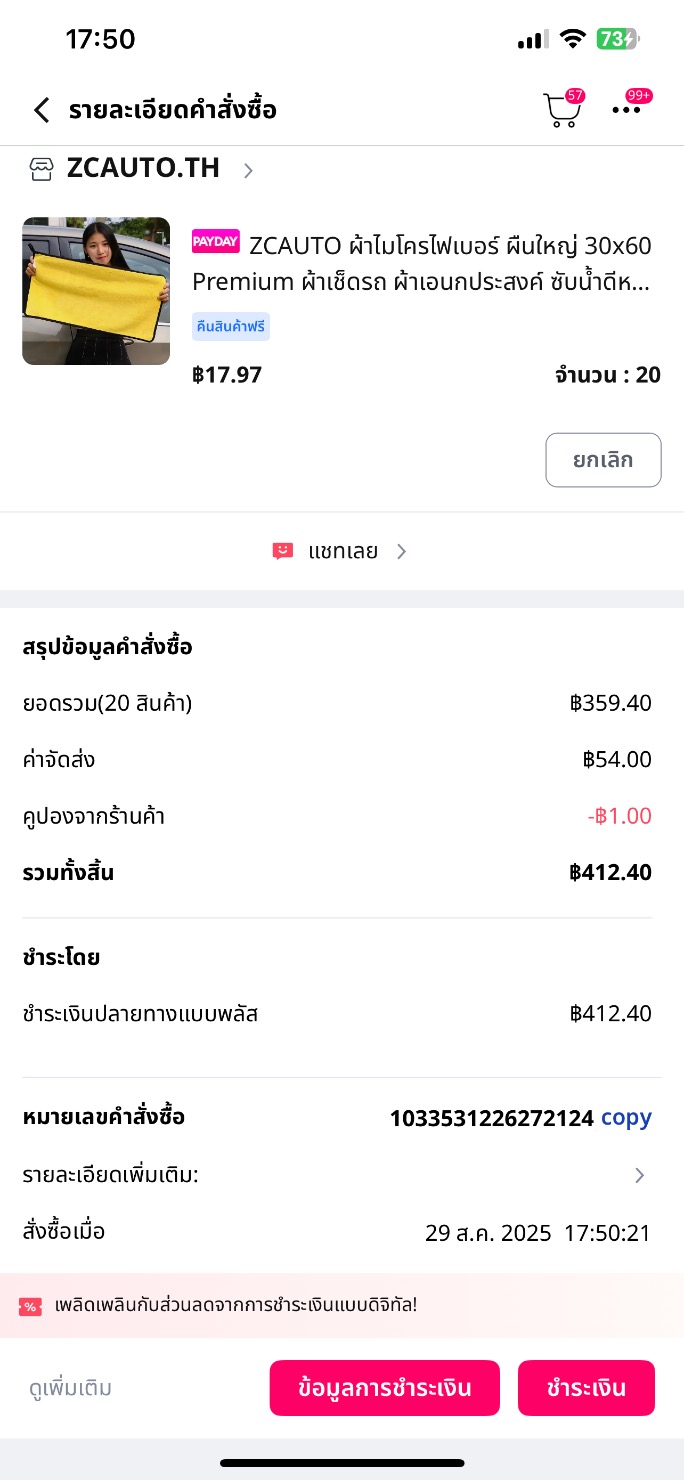Open the three-dots more menu
684x1480 pixels.
627,110
